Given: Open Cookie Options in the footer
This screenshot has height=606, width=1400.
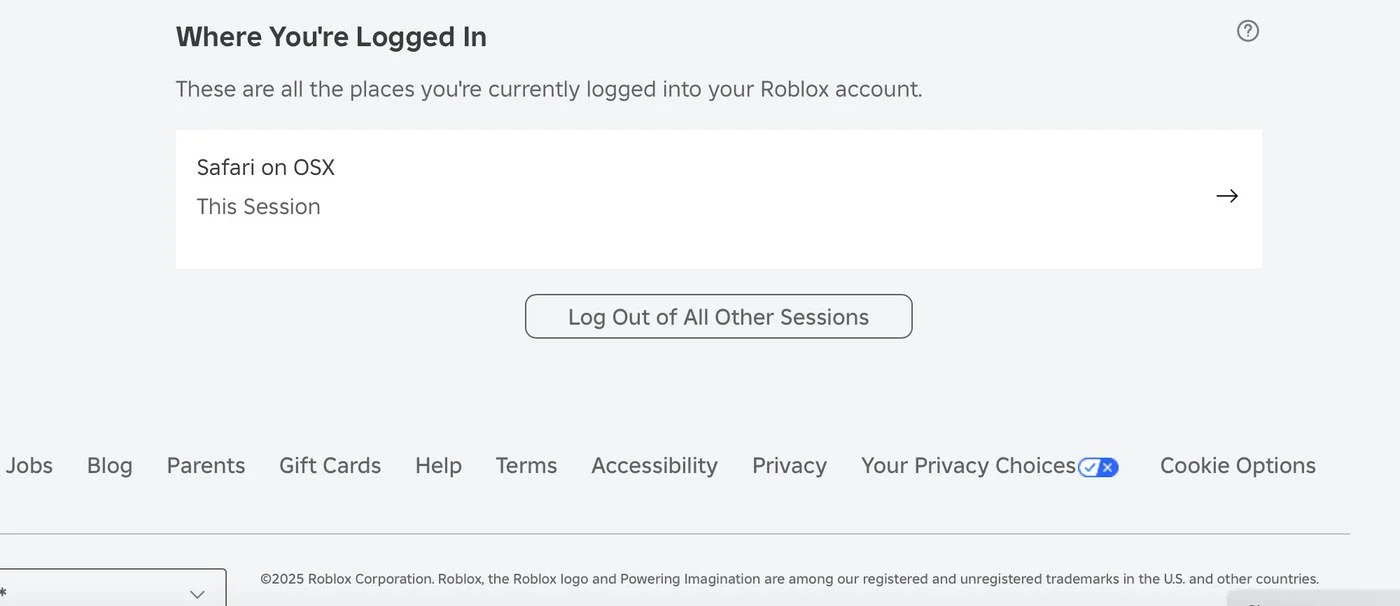Looking at the screenshot, I should click(x=1237, y=466).
